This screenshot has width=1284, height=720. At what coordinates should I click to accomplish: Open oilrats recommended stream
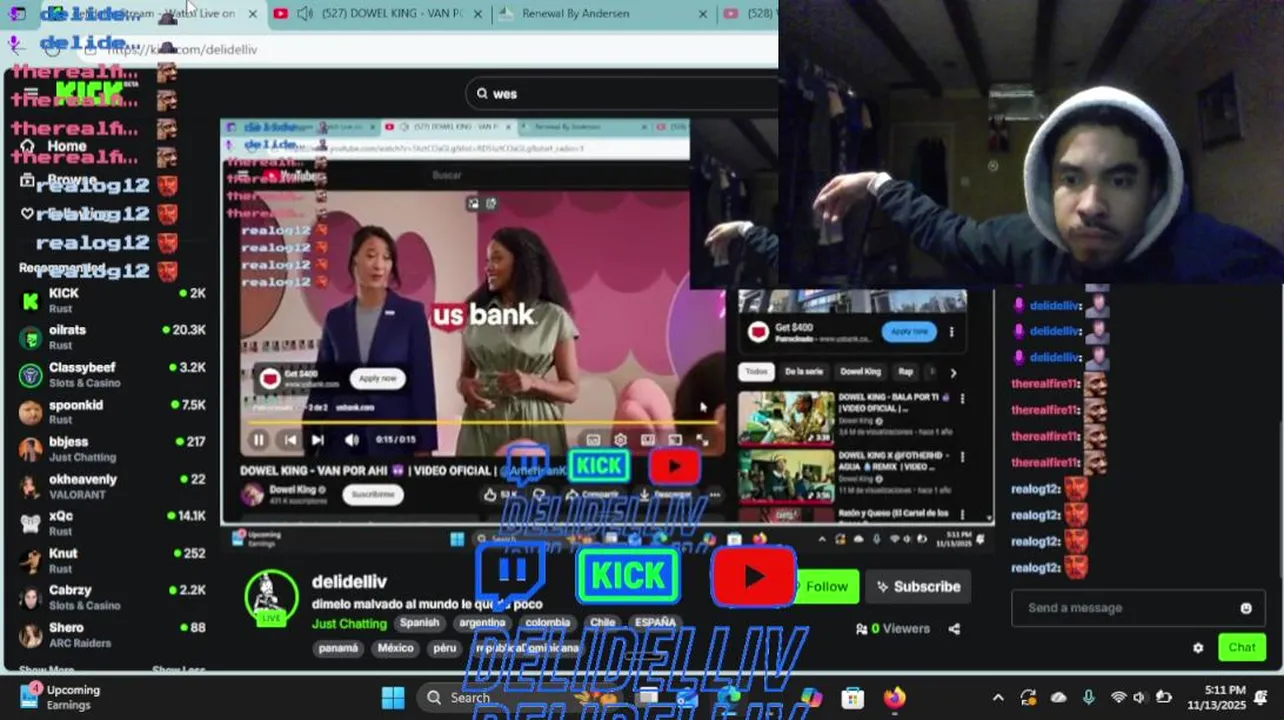coord(112,337)
